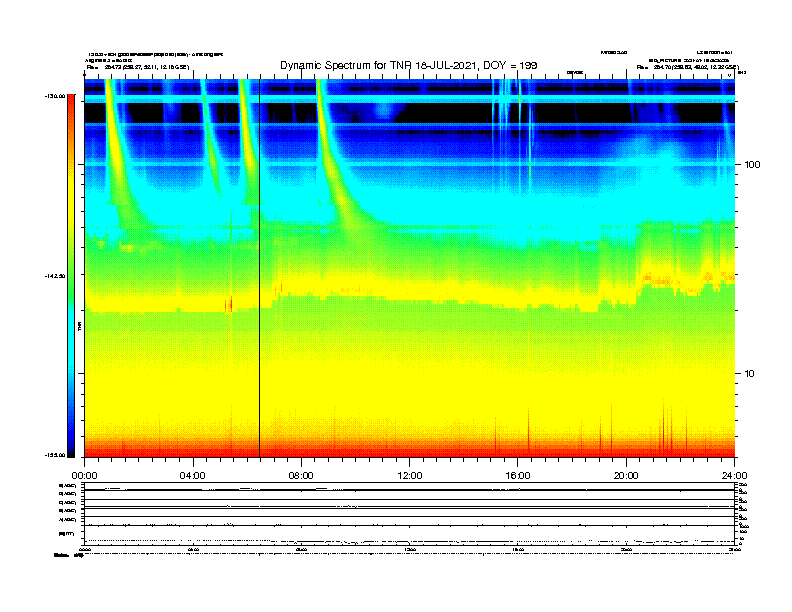This screenshot has height=612, width=792.
Task: Click the "-142.50" color scale label
Action: (55, 276)
